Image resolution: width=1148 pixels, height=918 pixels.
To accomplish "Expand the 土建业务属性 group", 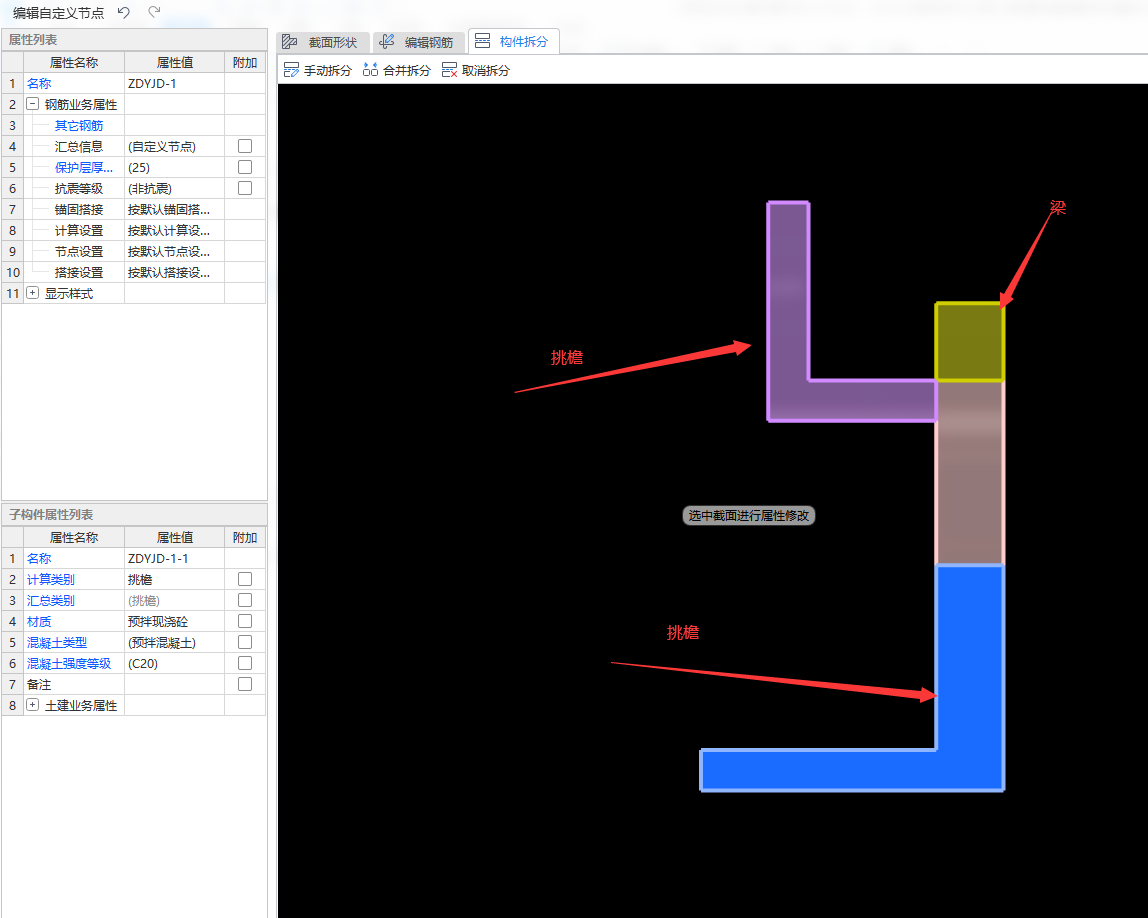I will pyautogui.click(x=32, y=705).
